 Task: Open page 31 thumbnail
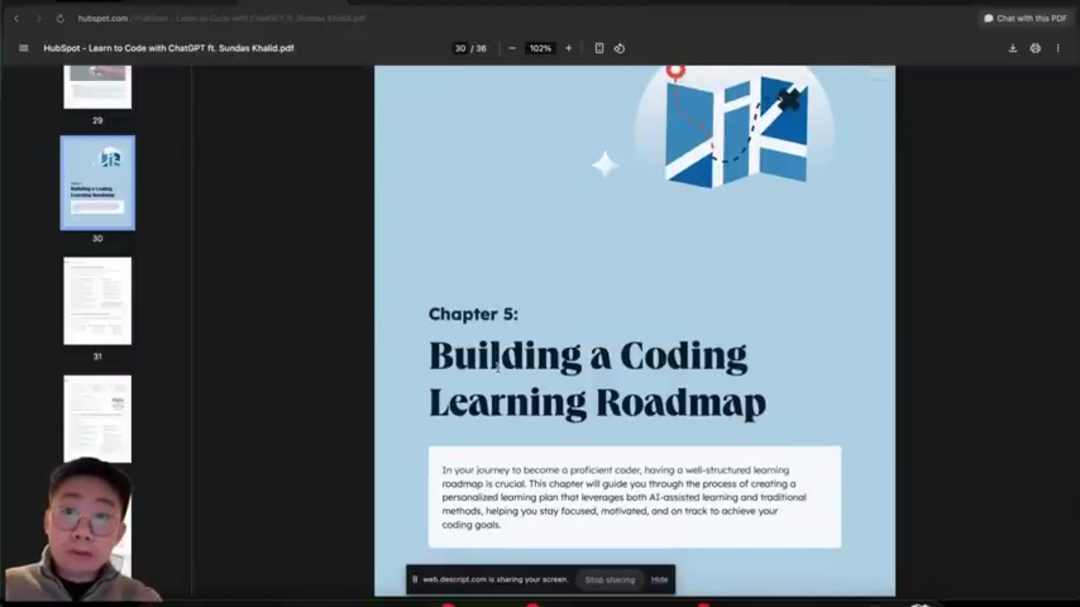click(x=97, y=301)
